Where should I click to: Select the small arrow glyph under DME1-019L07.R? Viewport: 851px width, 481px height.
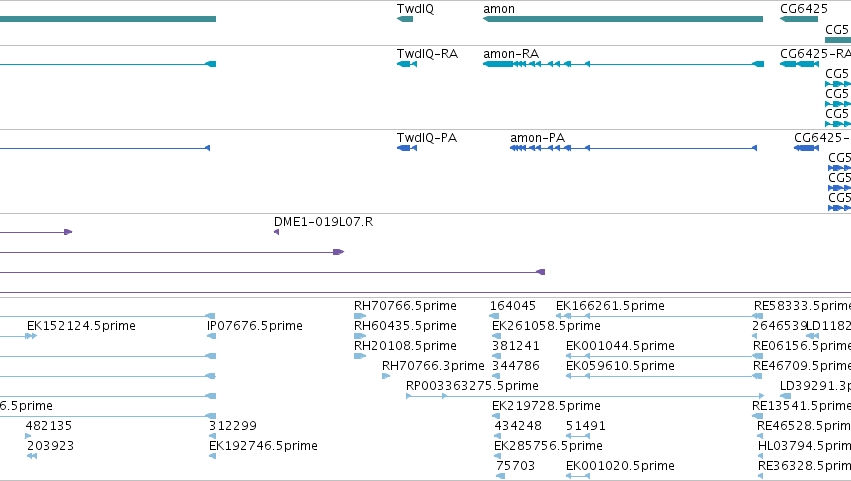276,232
